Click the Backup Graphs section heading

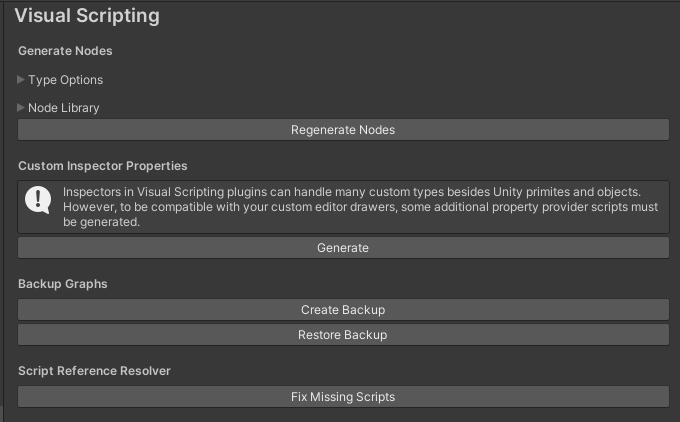click(x=62, y=284)
